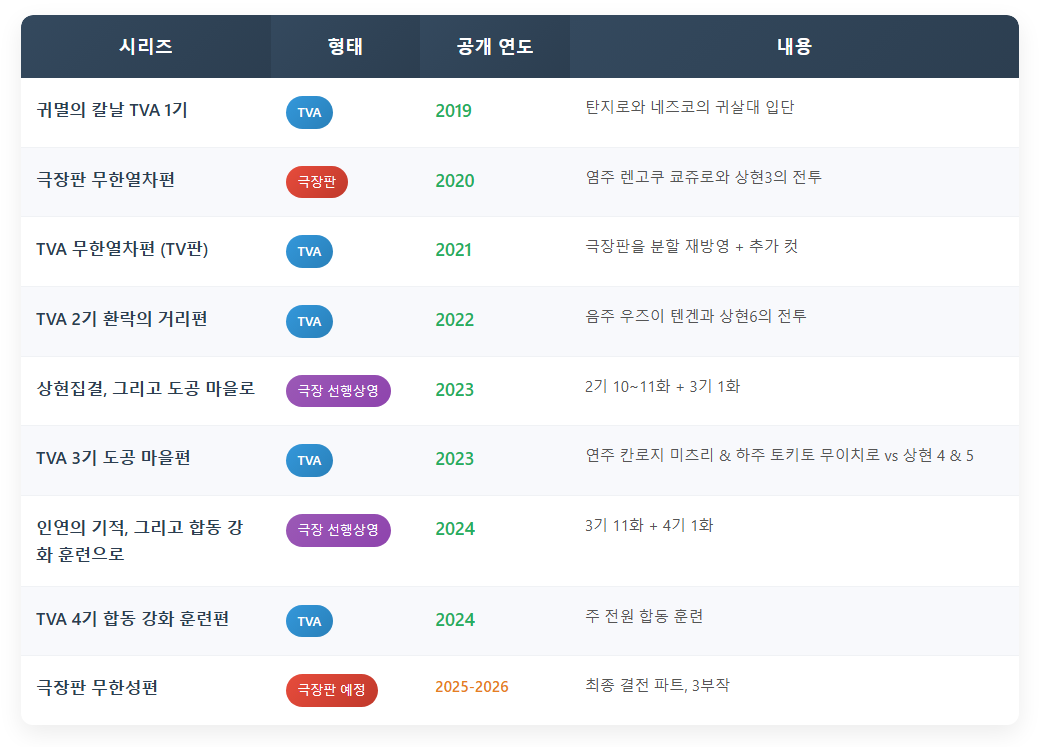1039x747 pixels.
Task: Click the TVA badge for 3기 도공 마을편
Action: pyautogui.click(x=309, y=460)
